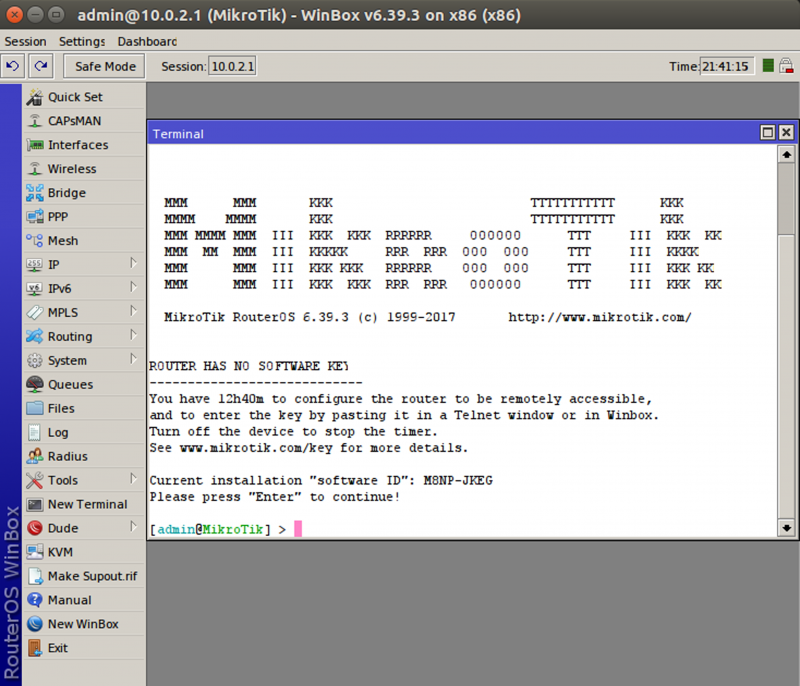Click the Log page icon
This screenshot has height=686, width=800.
[35, 433]
